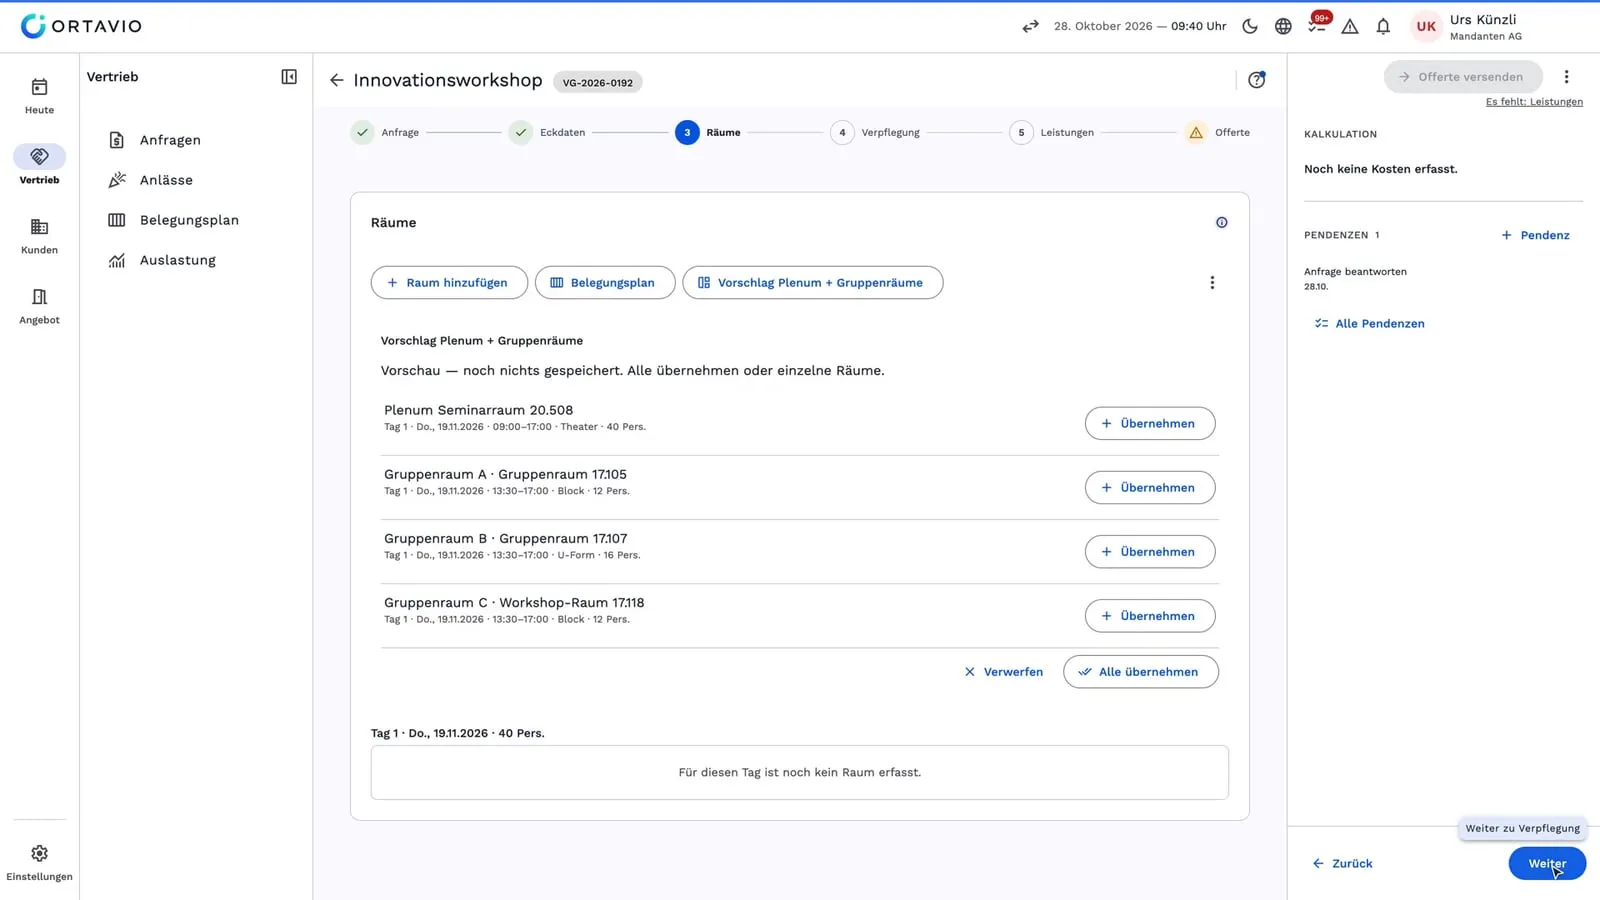The width and height of the screenshot is (1600, 900).
Task: Open notifications bell
Action: [1383, 26]
